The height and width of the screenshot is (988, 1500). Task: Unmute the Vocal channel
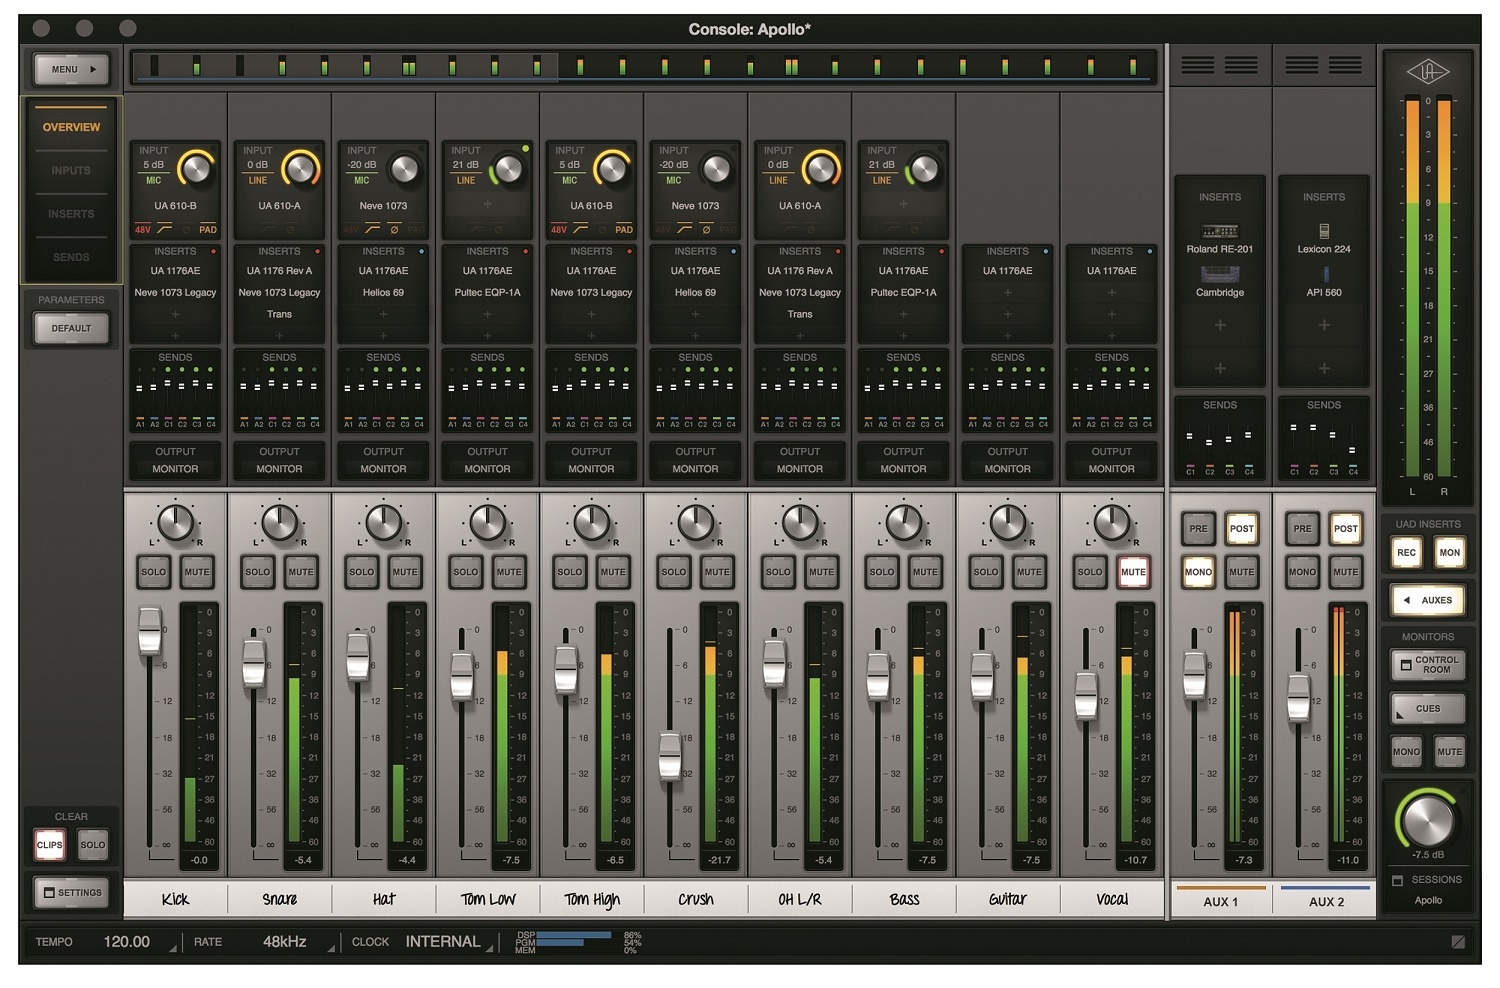(1133, 572)
